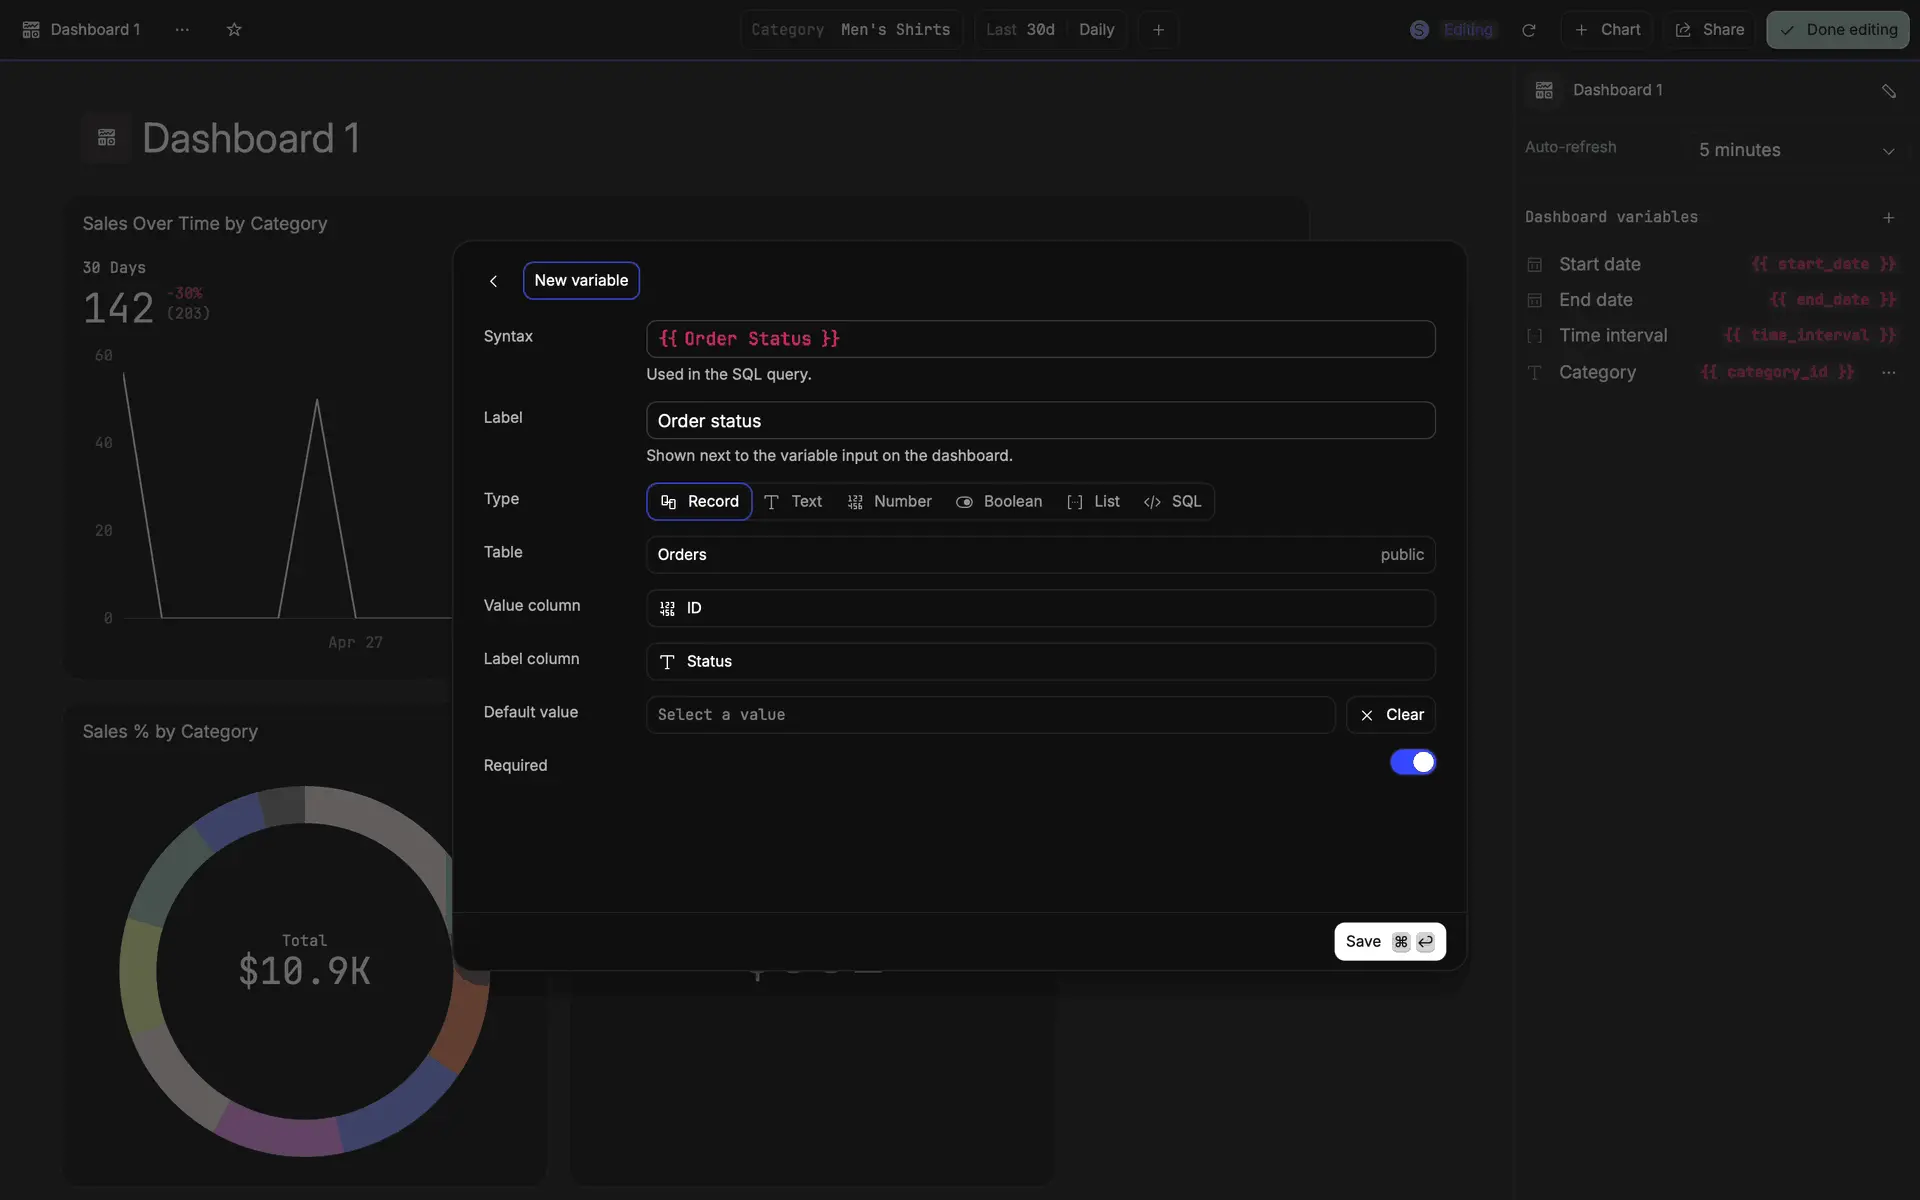Clear the default value

pyautogui.click(x=1390, y=715)
